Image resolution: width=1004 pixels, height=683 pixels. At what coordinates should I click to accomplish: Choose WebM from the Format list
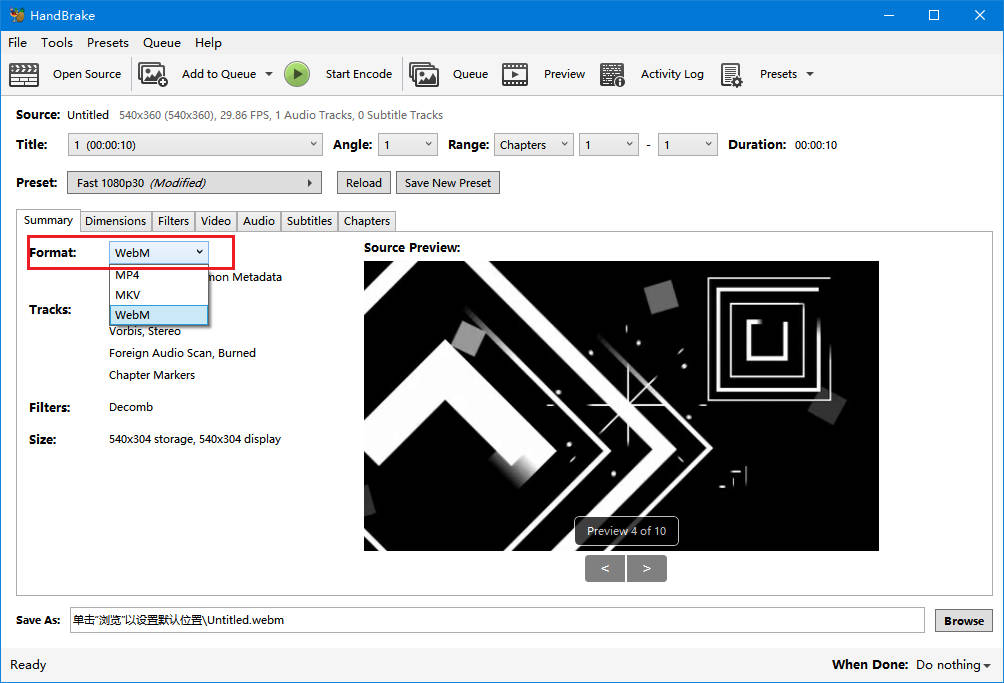pos(159,315)
